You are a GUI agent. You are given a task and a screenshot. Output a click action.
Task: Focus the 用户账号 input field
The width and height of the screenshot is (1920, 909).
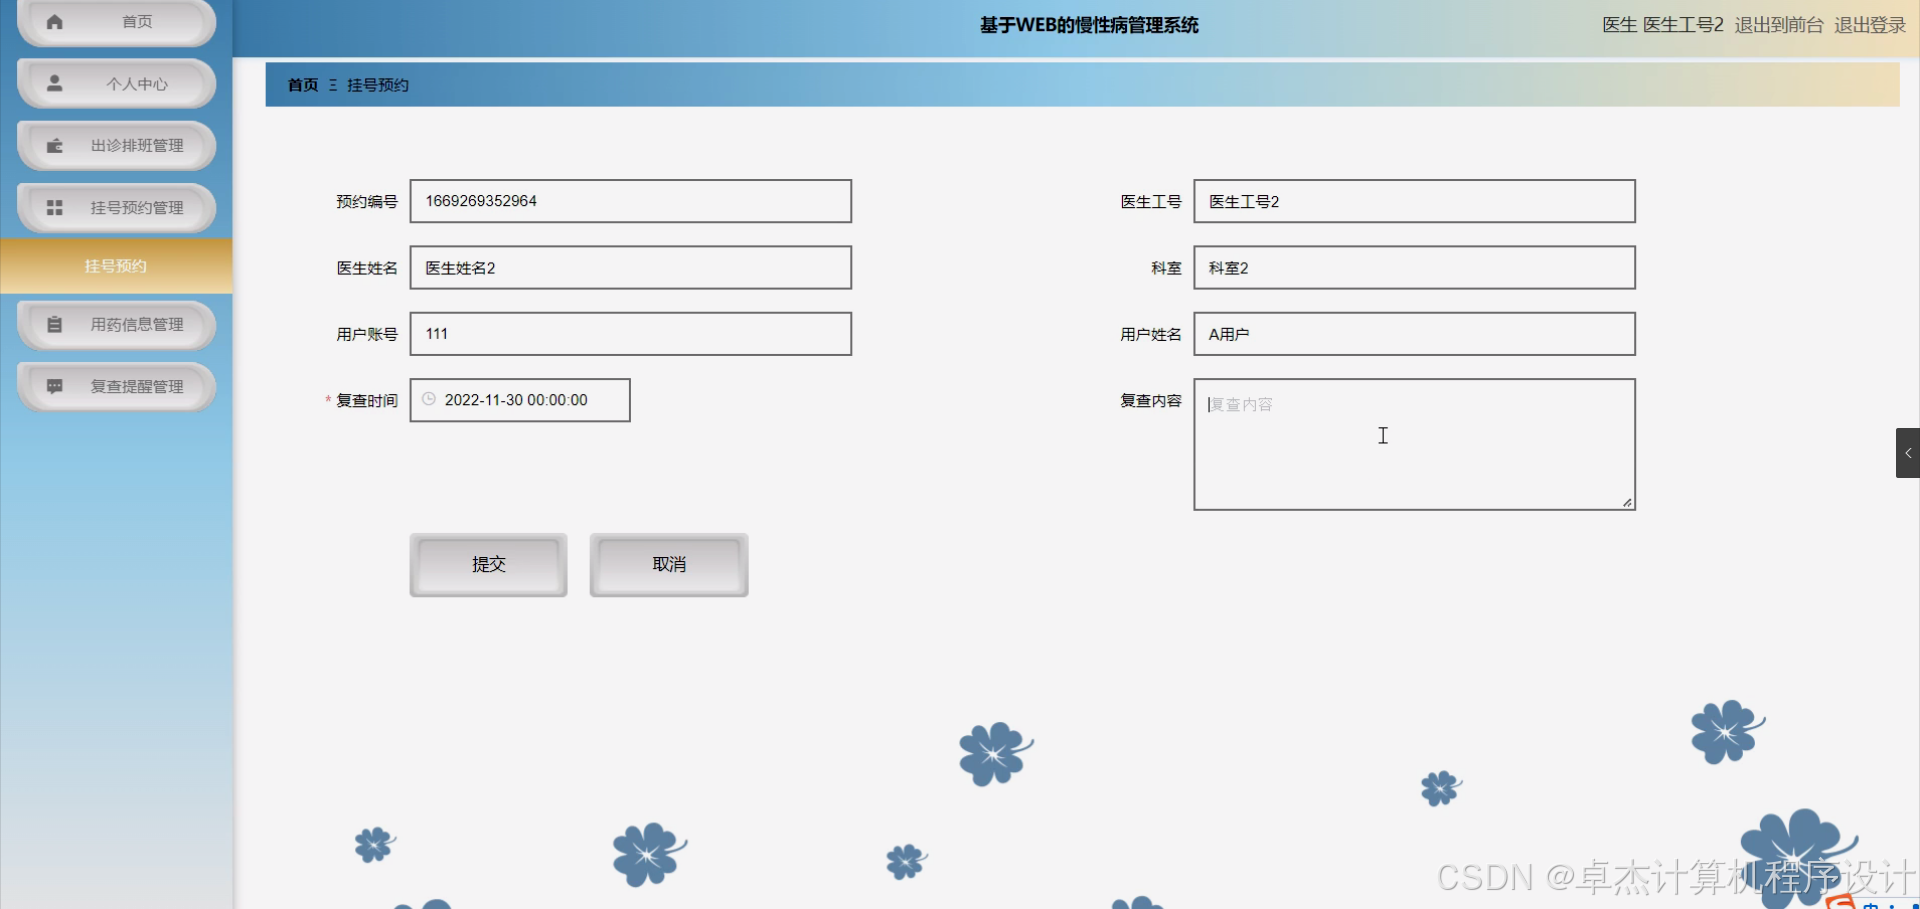631,334
